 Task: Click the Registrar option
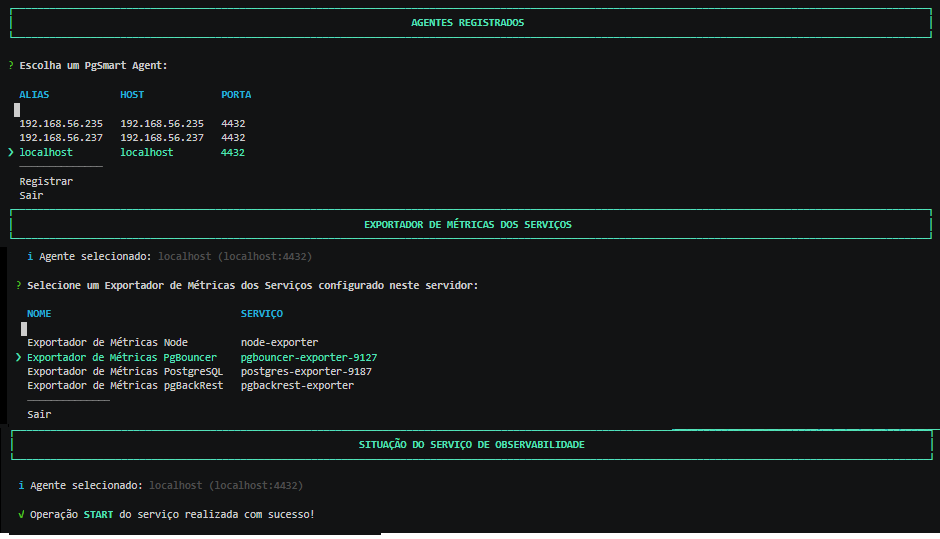coord(46,181)
